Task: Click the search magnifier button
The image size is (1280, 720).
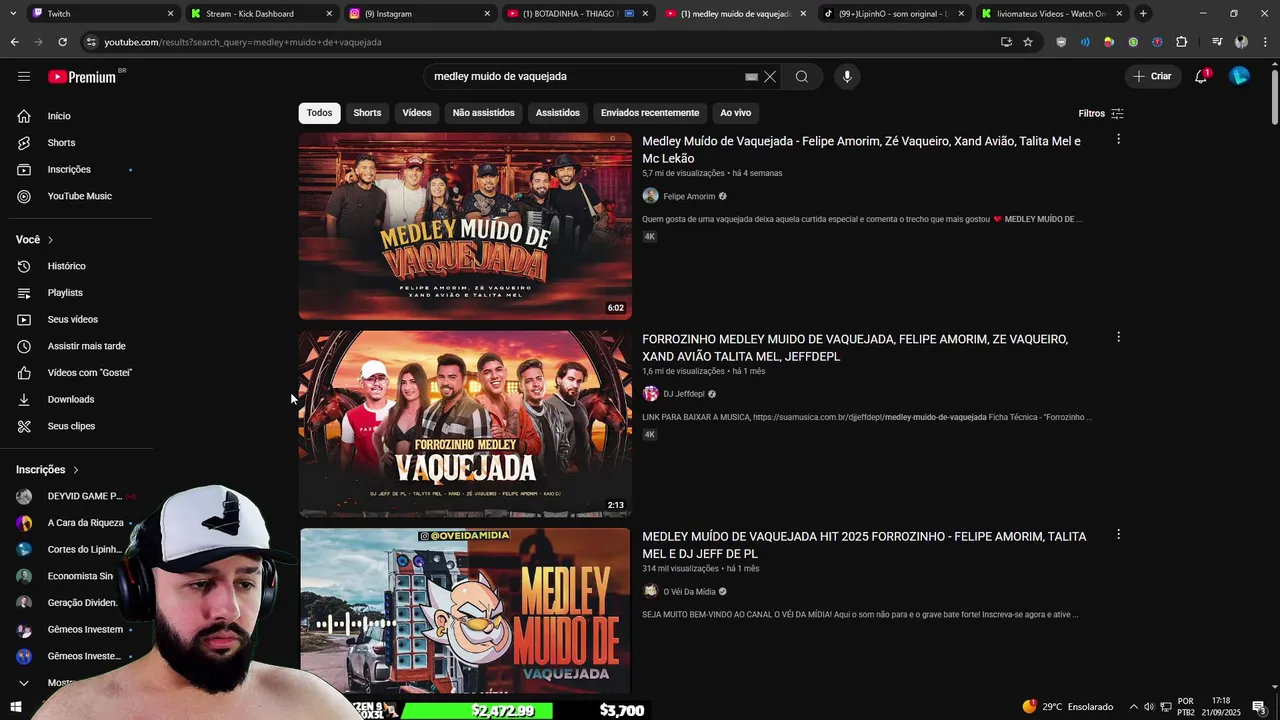Action: click(x=802, y=77)
